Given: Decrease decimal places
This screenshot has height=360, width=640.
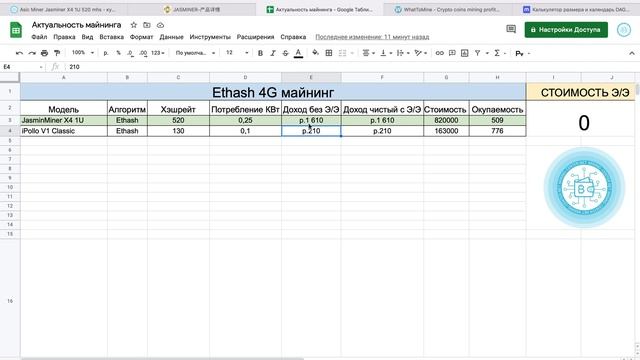Looking at the screenshot, I should [130, 53].
